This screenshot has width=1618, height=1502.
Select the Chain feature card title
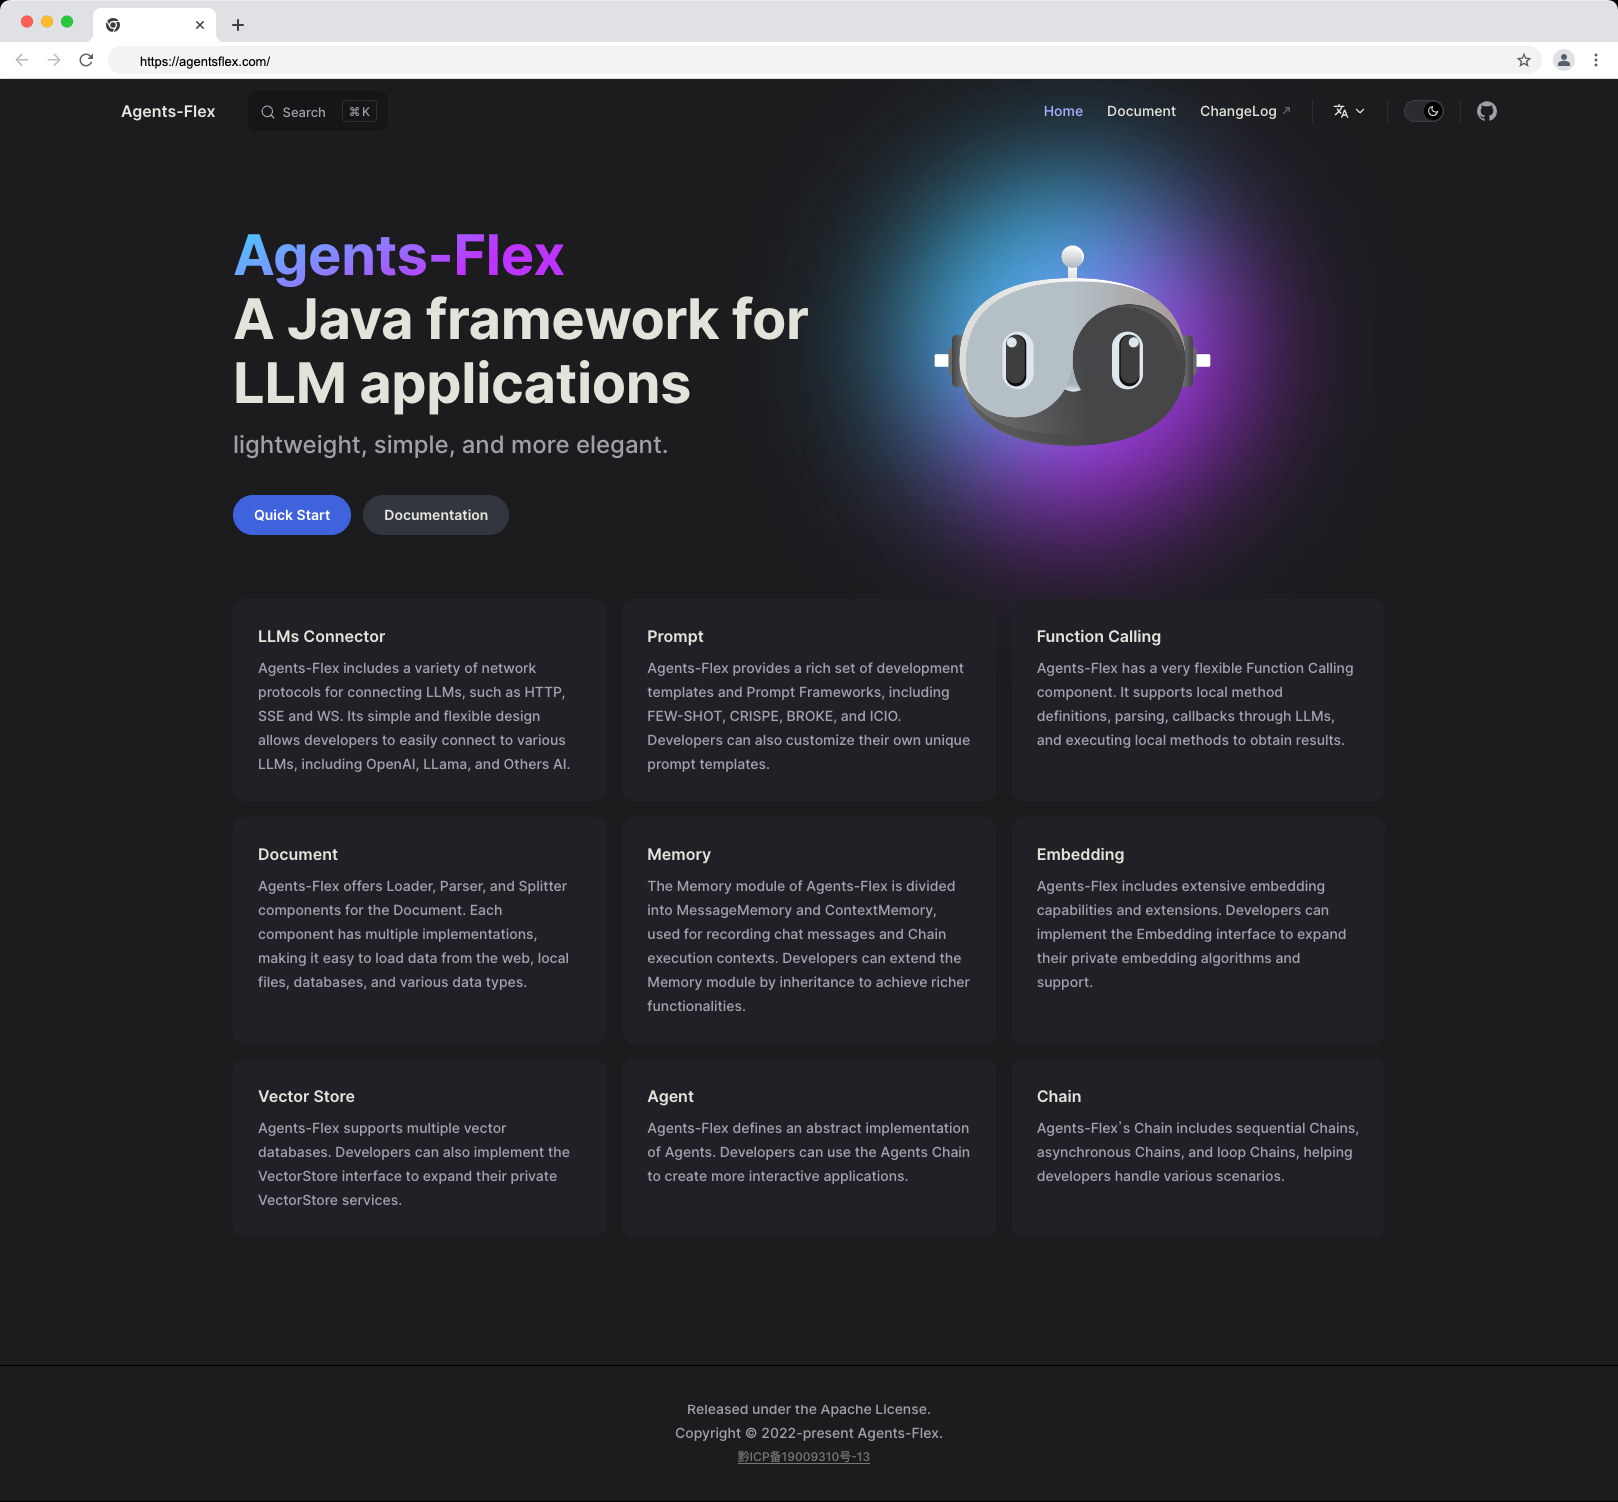(1058, 1096)
